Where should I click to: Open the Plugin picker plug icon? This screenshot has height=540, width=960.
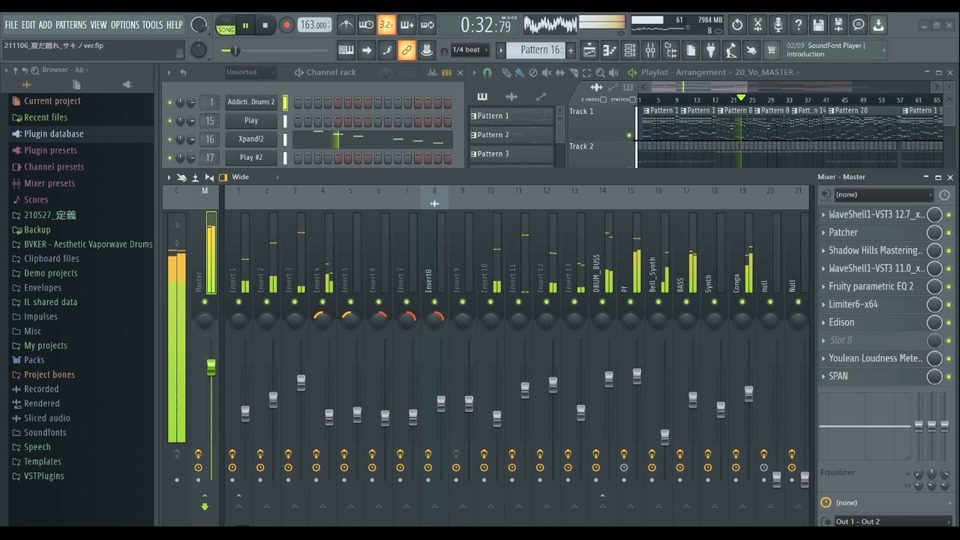click(x=711, y=50)
